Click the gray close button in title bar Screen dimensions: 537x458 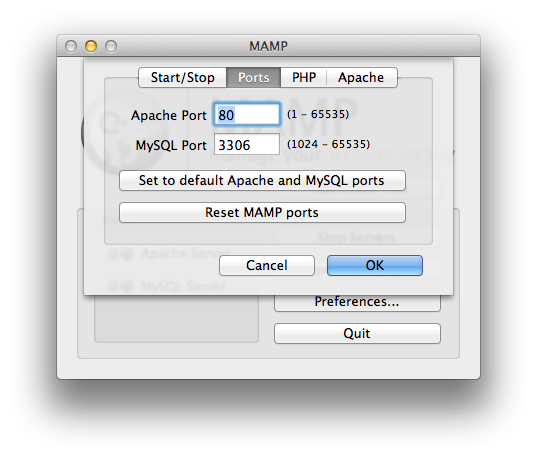[x=71, y=46]
